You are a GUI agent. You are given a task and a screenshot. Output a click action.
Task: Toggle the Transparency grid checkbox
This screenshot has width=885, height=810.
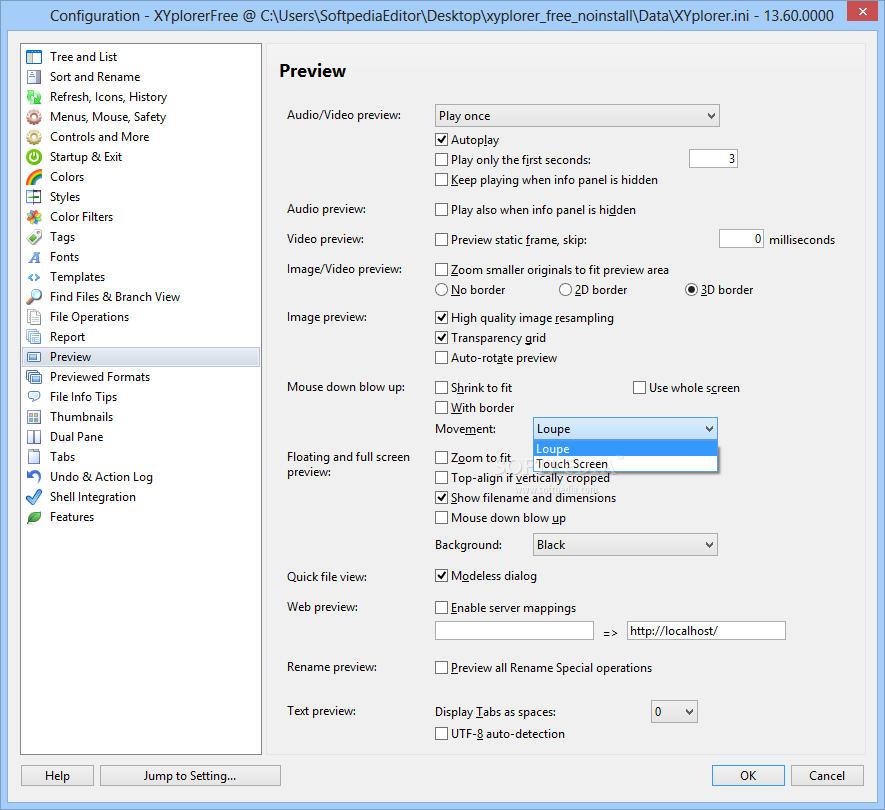point(441,338)
